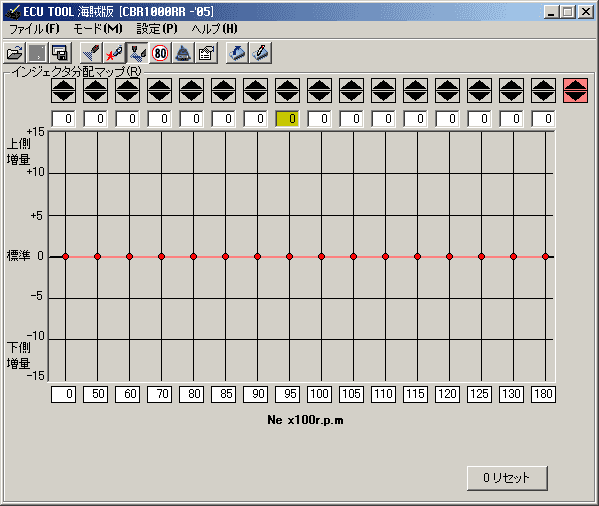This screenshot has width=599, height=506.
Task: Click the 0 リセット button
Action: tap(507, 478)
